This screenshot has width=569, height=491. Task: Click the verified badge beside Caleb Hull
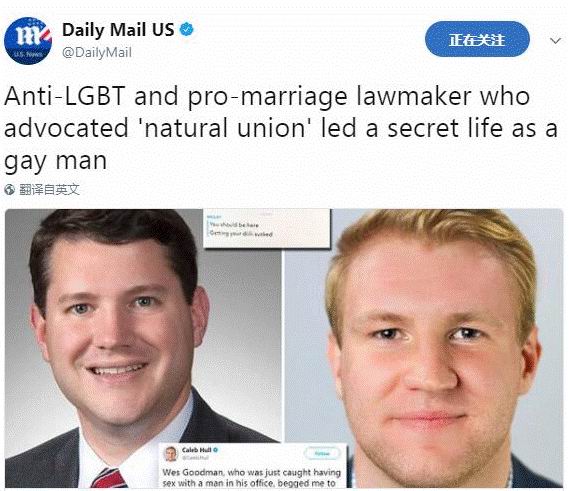click(216, 450)
